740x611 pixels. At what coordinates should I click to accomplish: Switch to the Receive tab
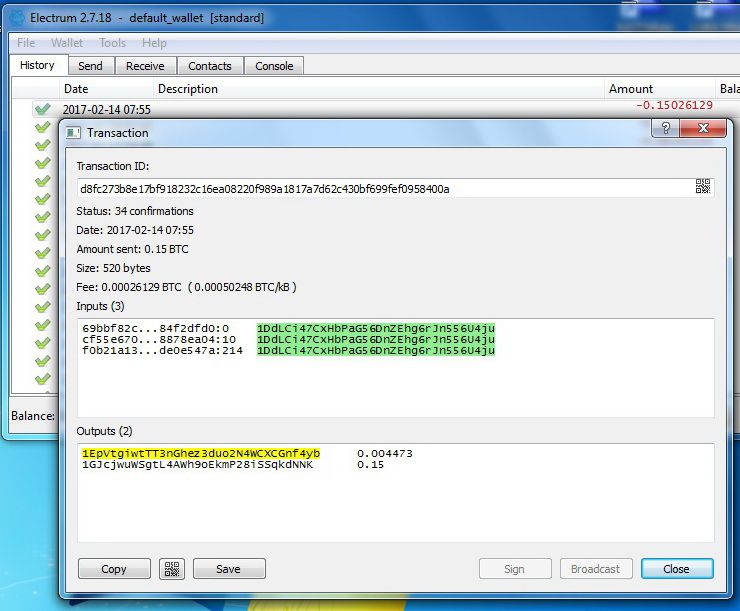point(145,66)
